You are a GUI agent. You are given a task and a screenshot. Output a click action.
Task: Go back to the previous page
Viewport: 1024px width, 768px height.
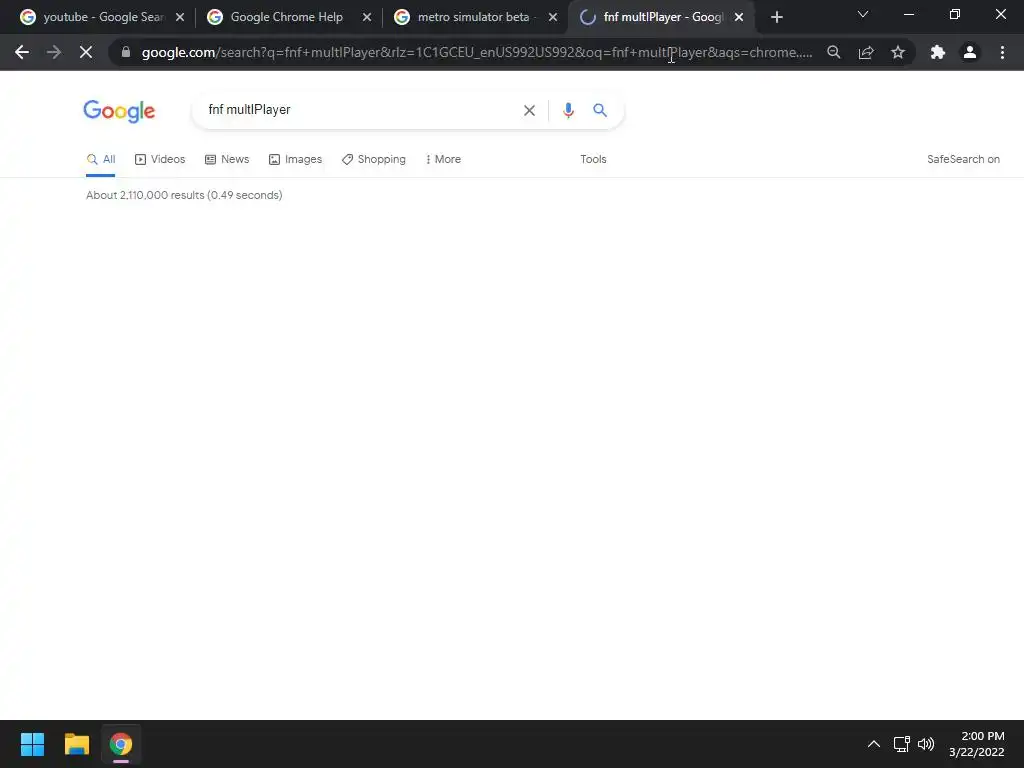point(22,52)
